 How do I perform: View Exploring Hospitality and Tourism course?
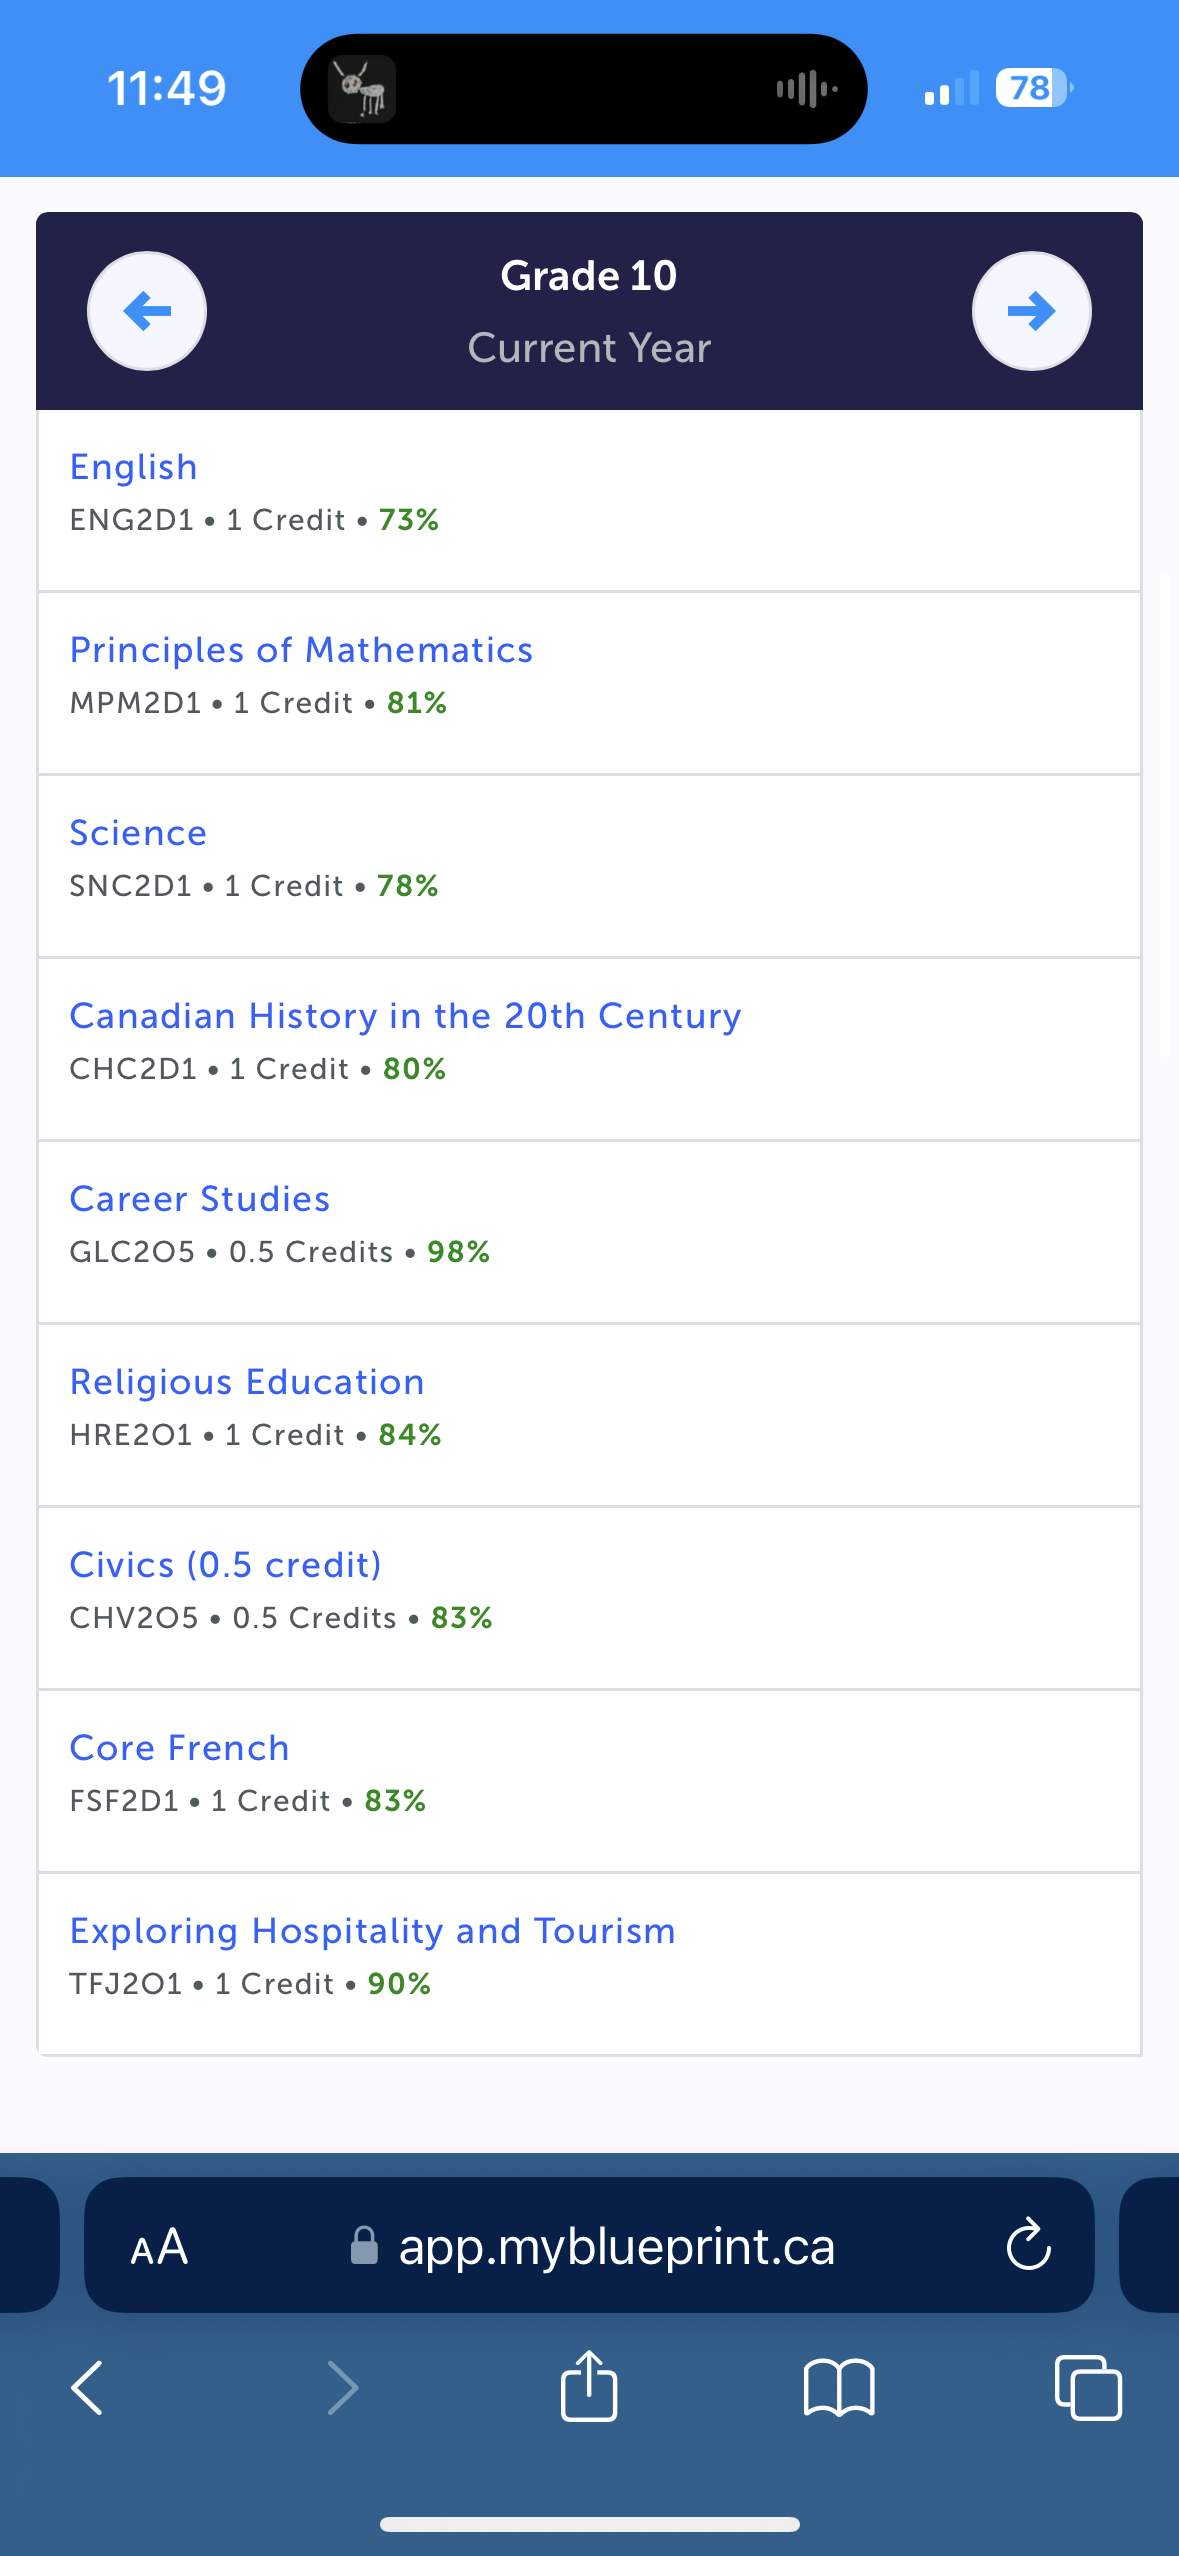point(373,1931)
